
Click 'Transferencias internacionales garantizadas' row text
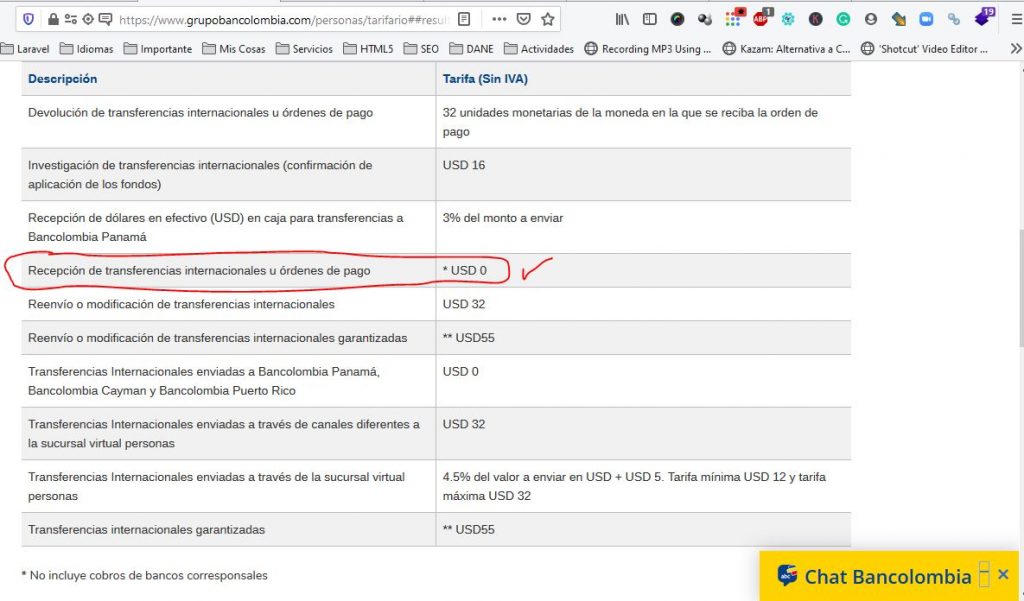click(x=146, y=530)
